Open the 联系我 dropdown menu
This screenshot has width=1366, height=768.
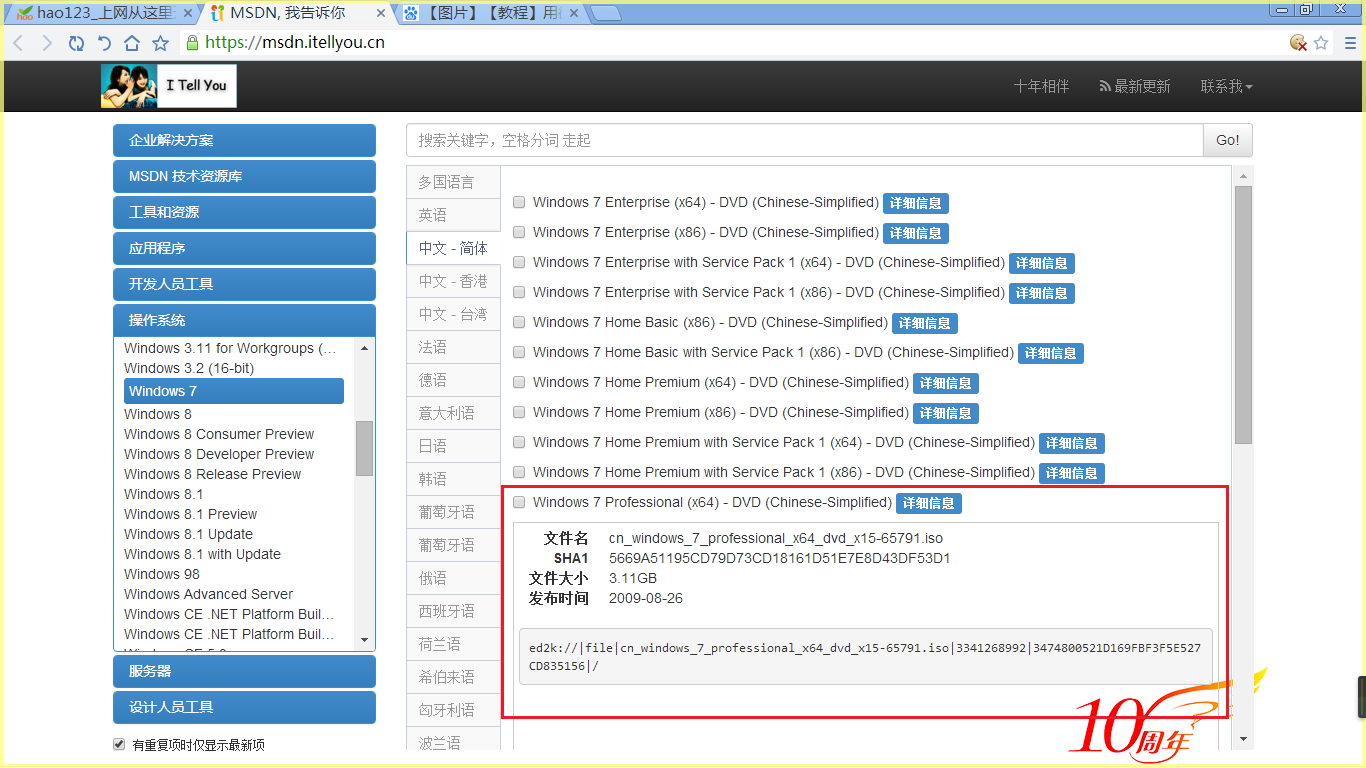click(x=1226, y=87)
